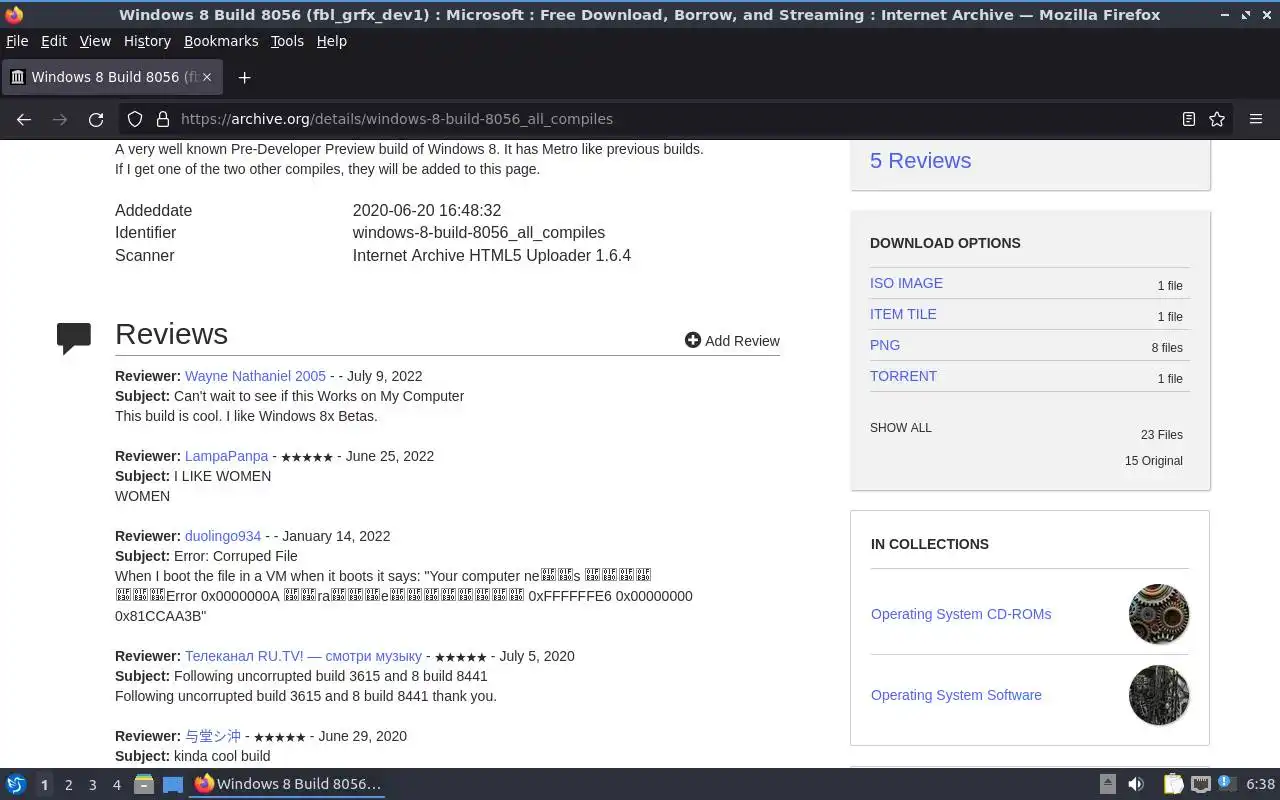The width and height of the screenshot is (1280, 800).
Task: Open reviewer Телеканал RU.TV! profile
Action: [303, 656]
